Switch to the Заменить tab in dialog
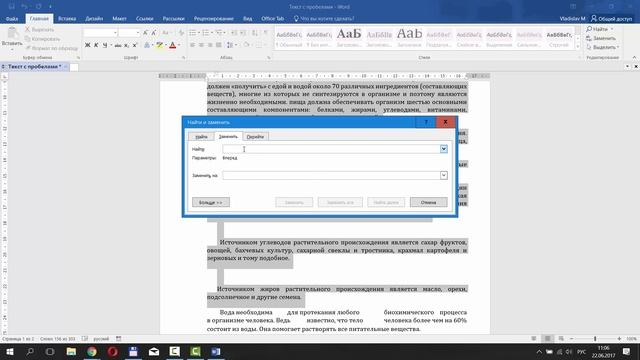Screen dimensions: 640x360 pos(228,136)
